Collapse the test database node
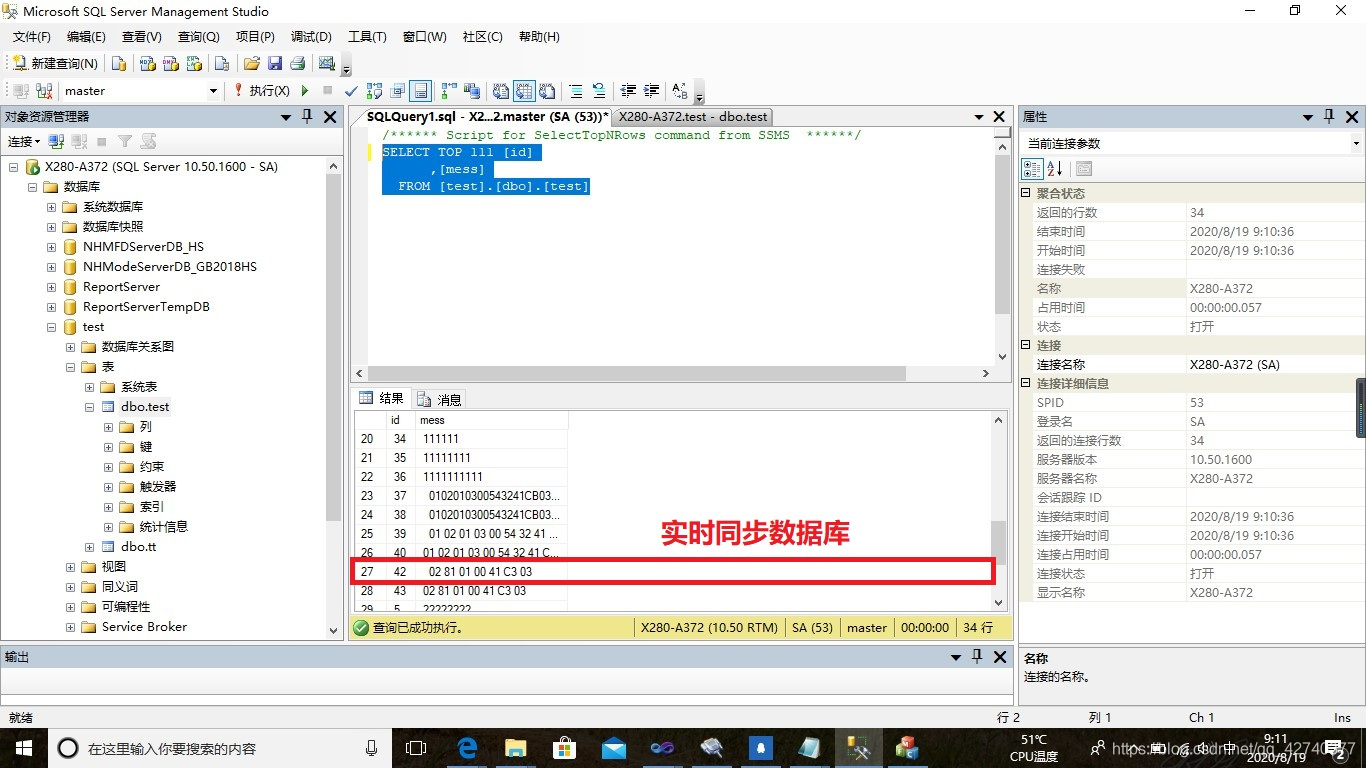 (51, 327)
